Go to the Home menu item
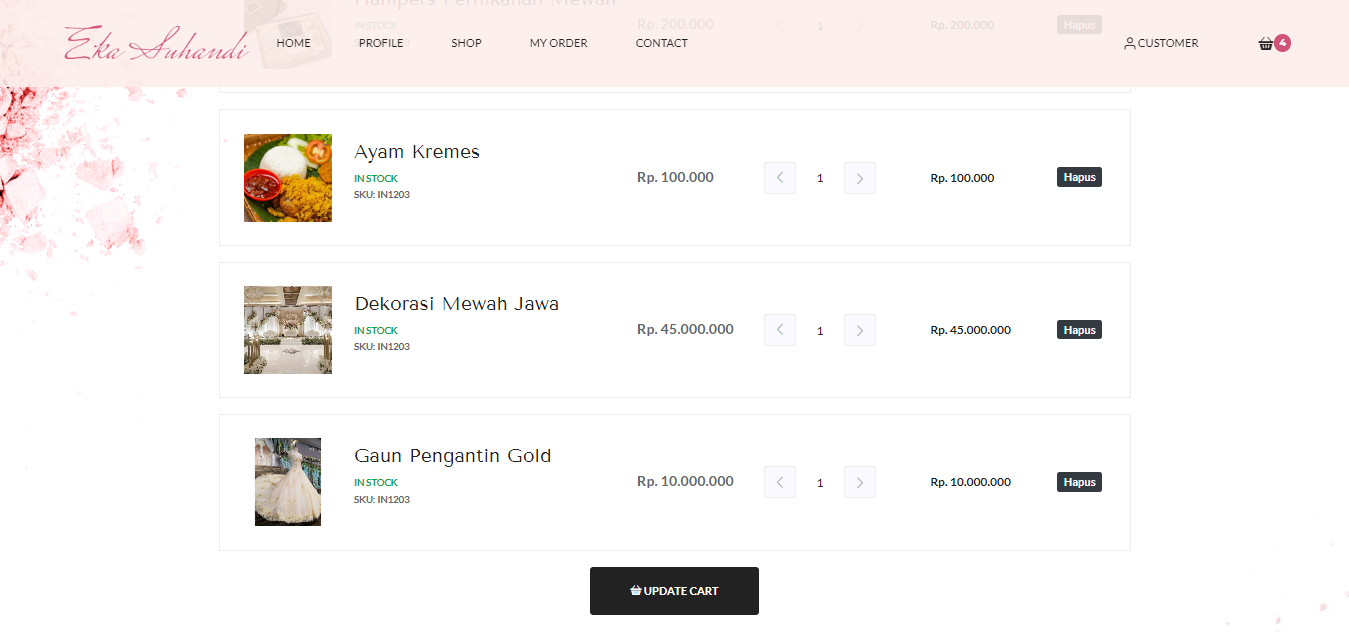The image size is (1349, 632). (293, 43)
